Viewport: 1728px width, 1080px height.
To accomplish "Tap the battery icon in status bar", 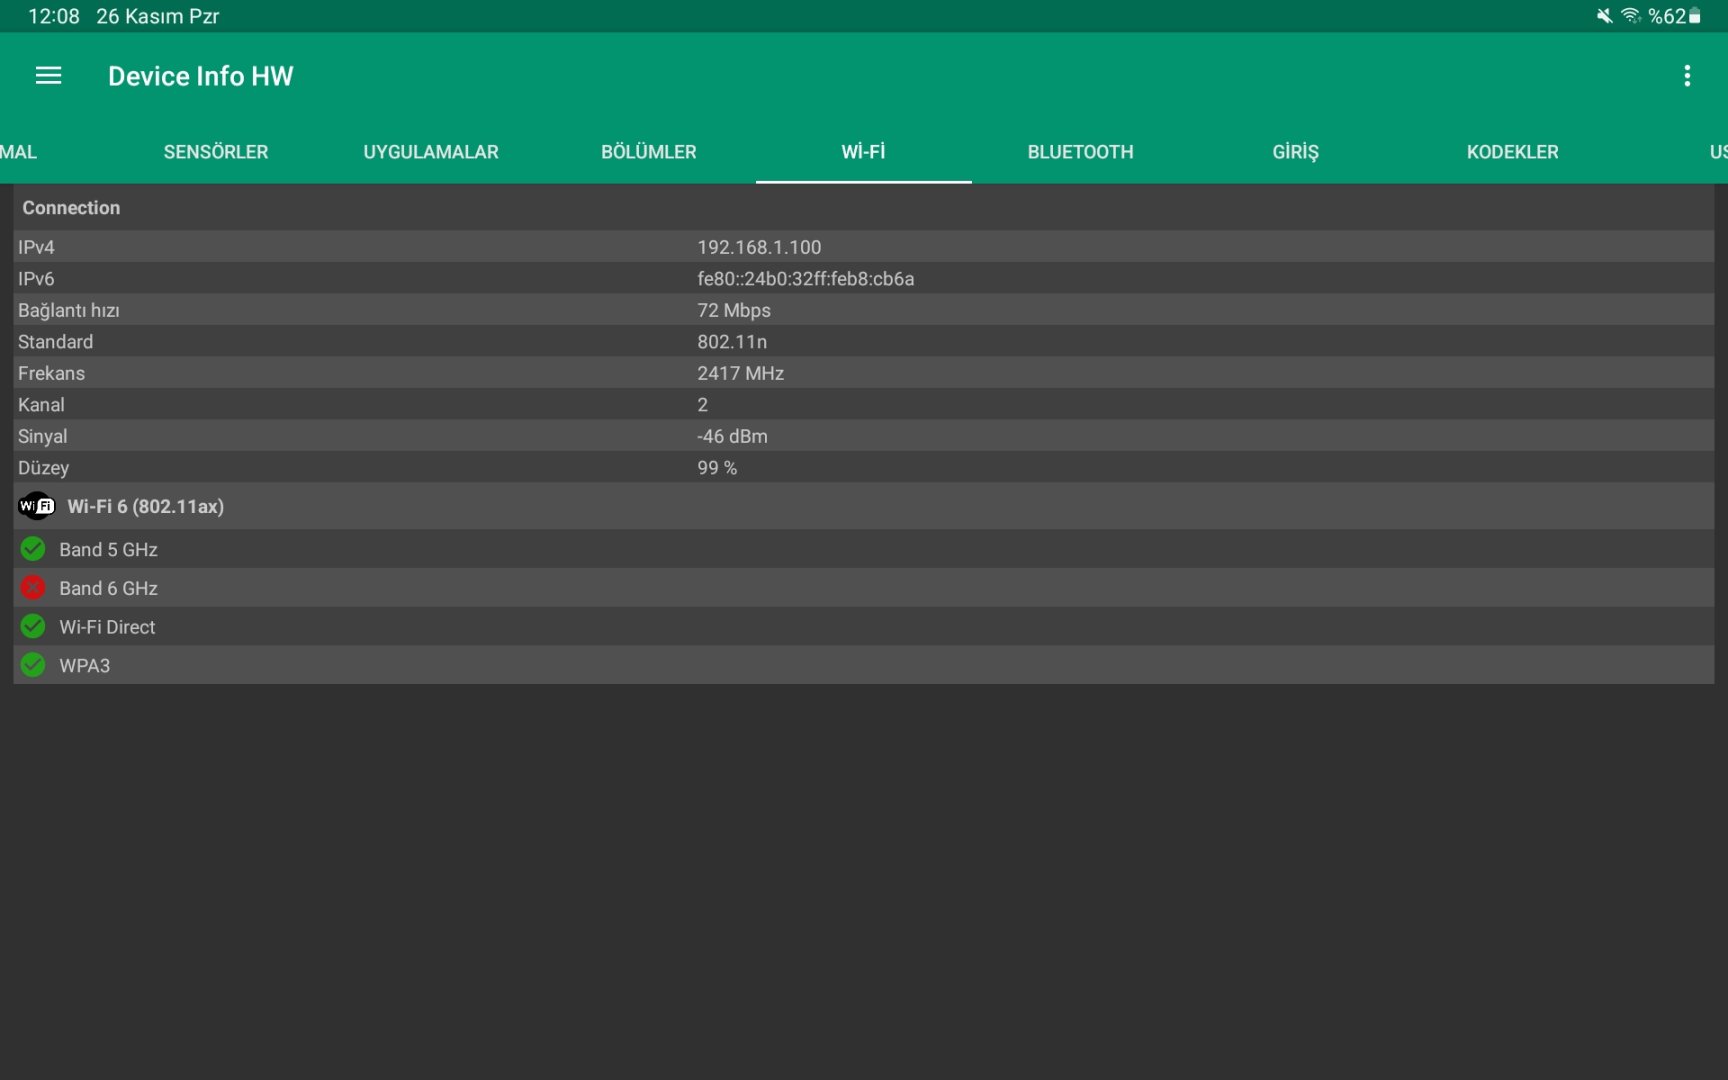I will [x=1695, y=16].
